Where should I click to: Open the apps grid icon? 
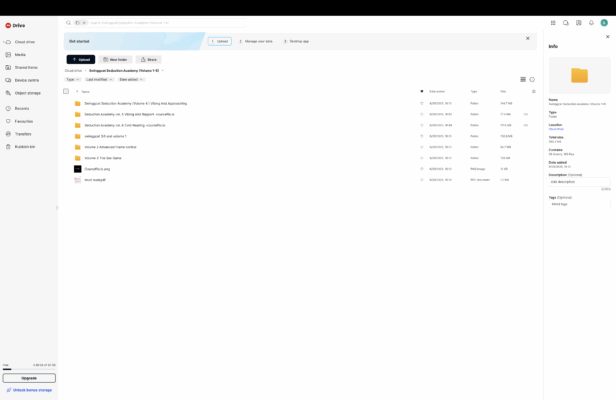553,22
